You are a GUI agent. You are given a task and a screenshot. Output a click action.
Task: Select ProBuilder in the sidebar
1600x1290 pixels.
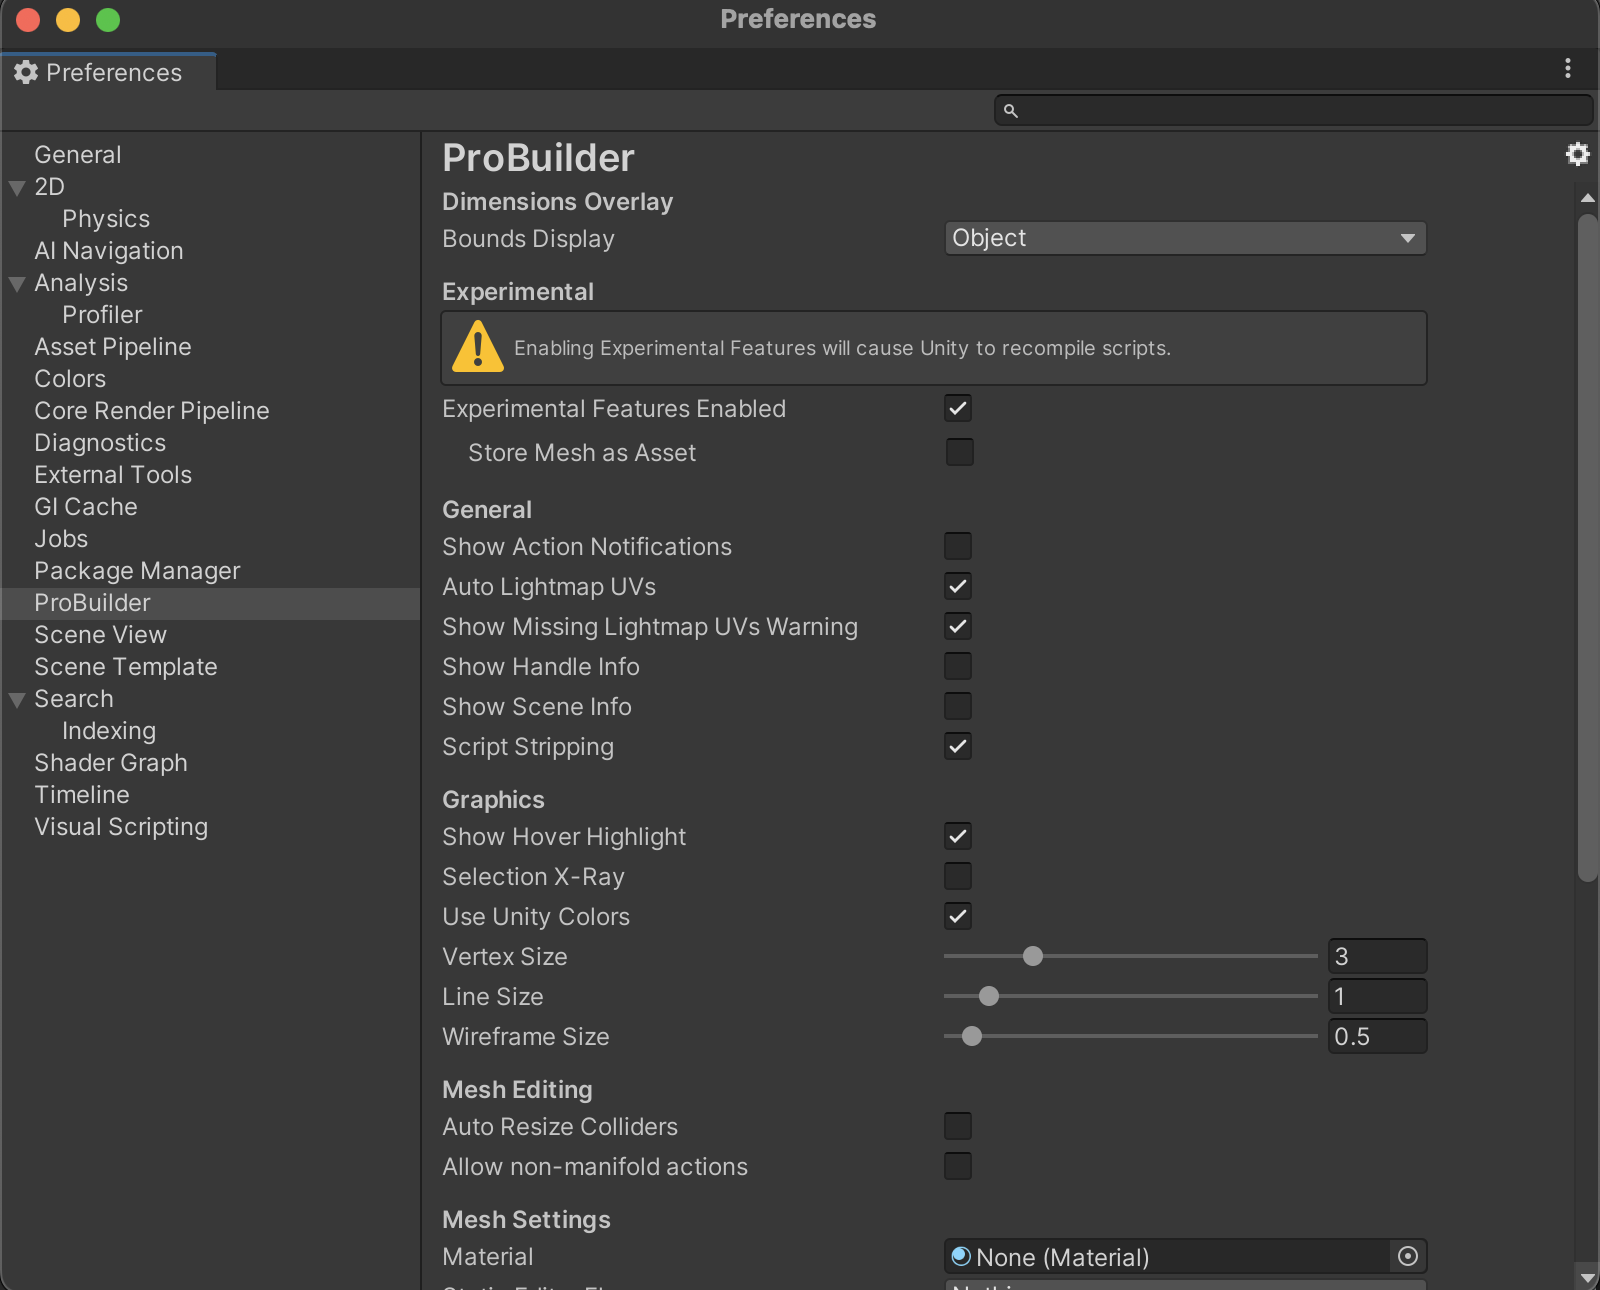tap(210, 603)
